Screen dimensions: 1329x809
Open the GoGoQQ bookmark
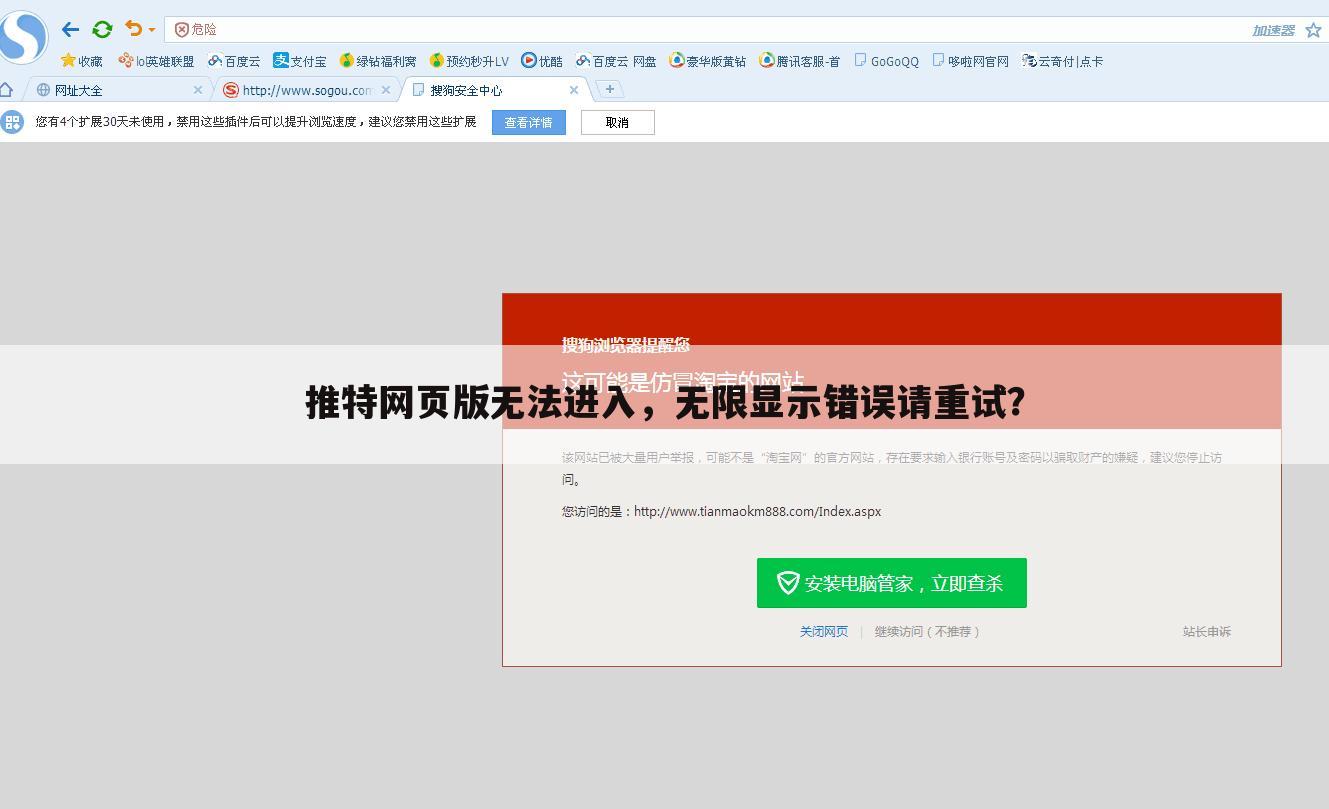click(887, 61)
